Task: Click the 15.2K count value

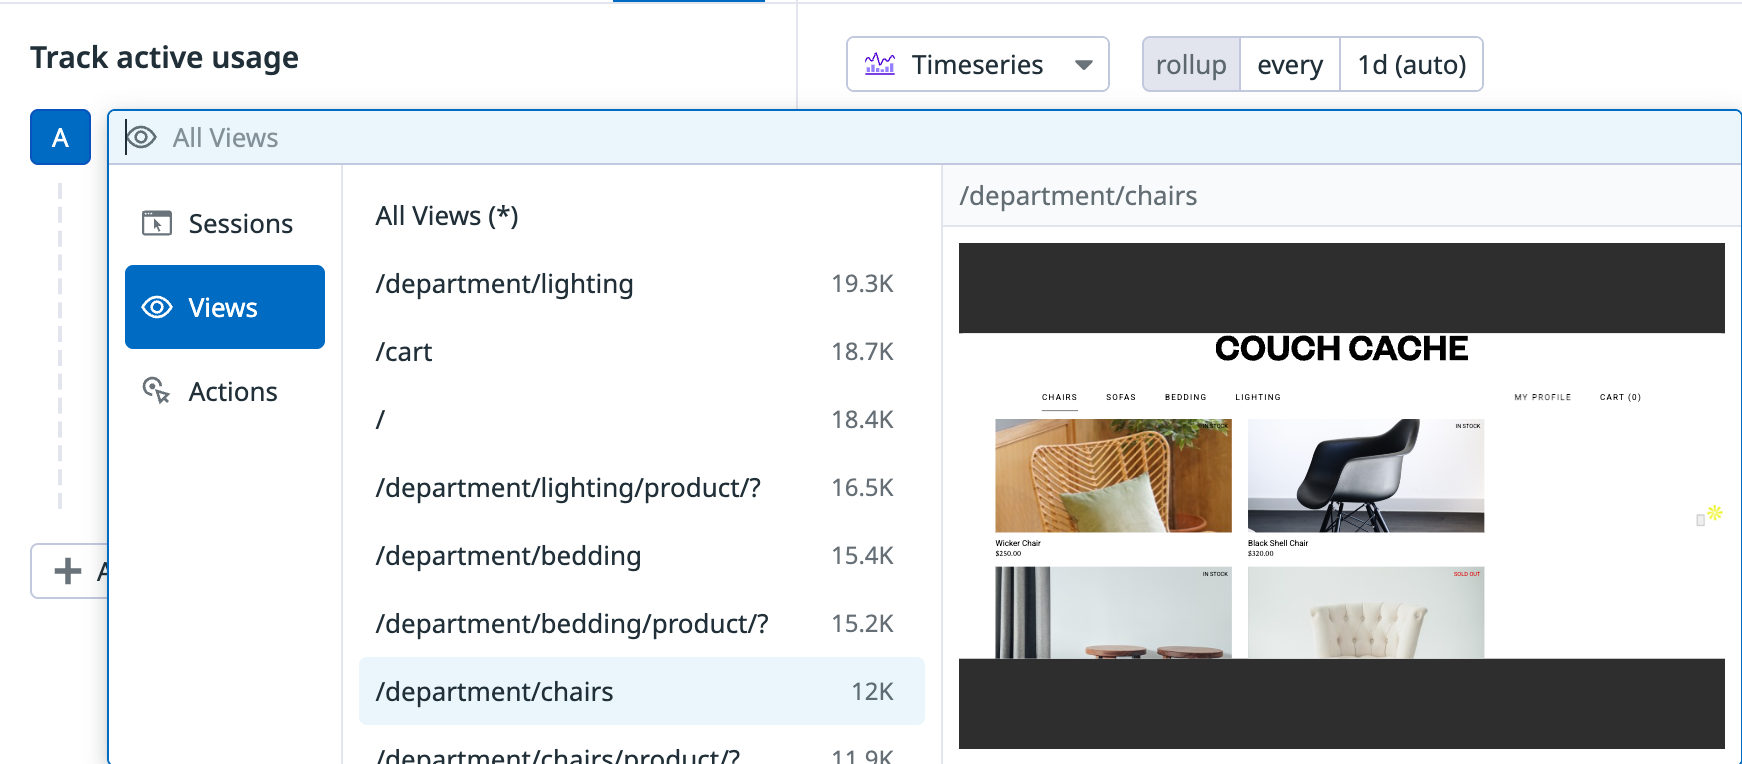Action: pos(862,623)
